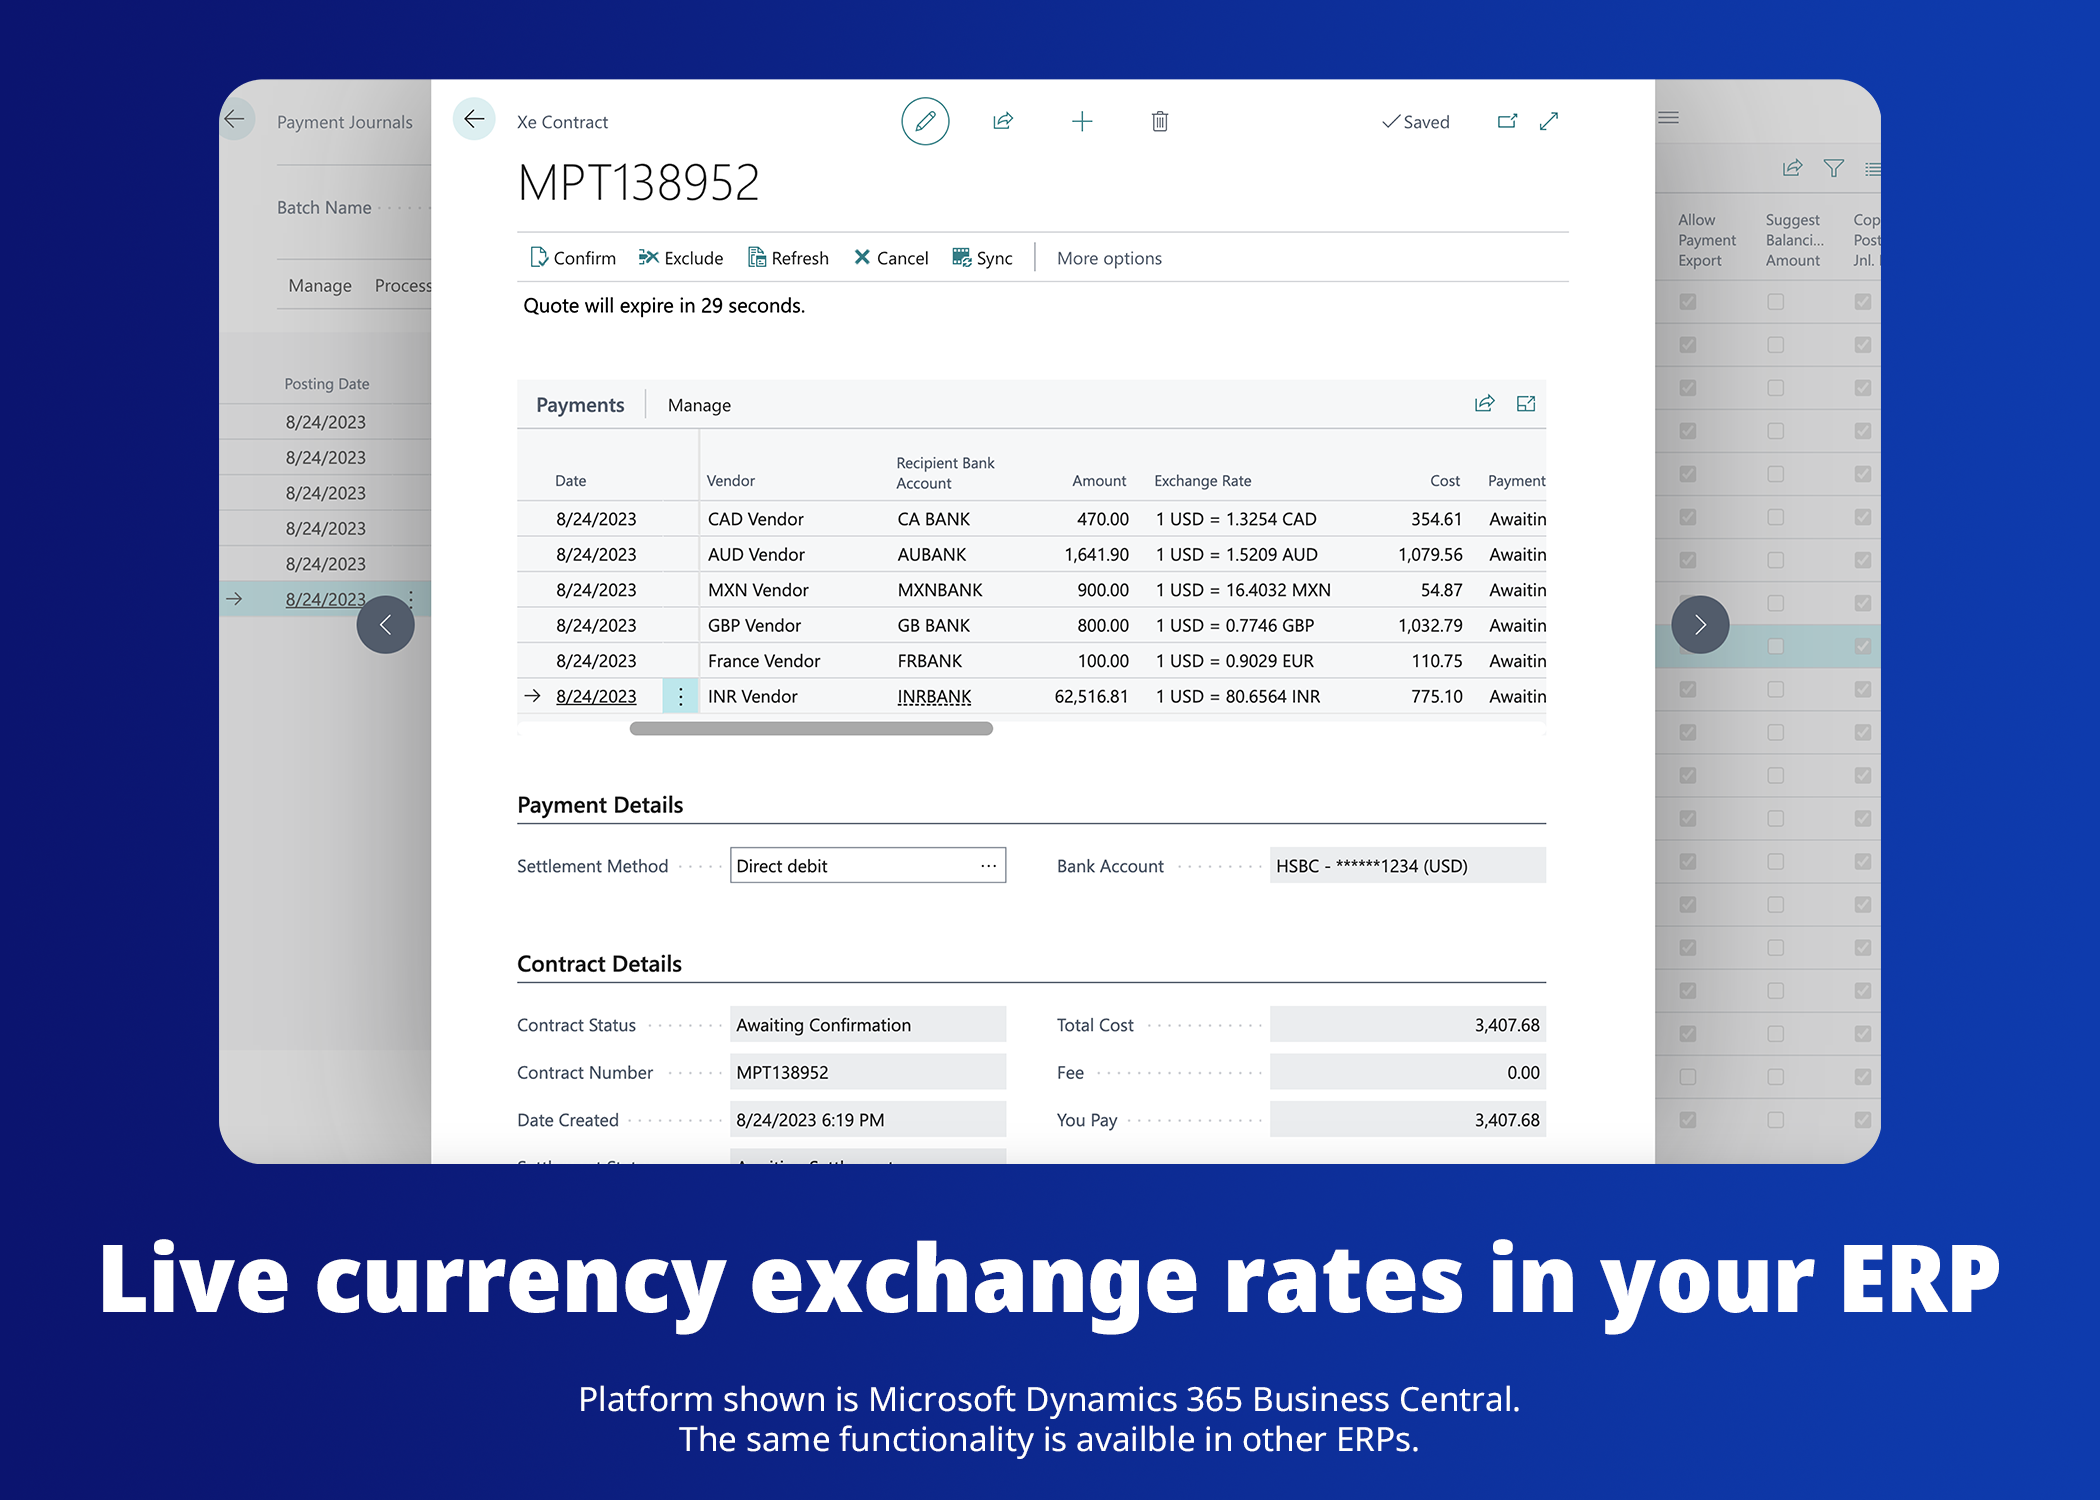Delete contract using the trash icon
This screenshot has height=1500, width=2100.
1160,121
